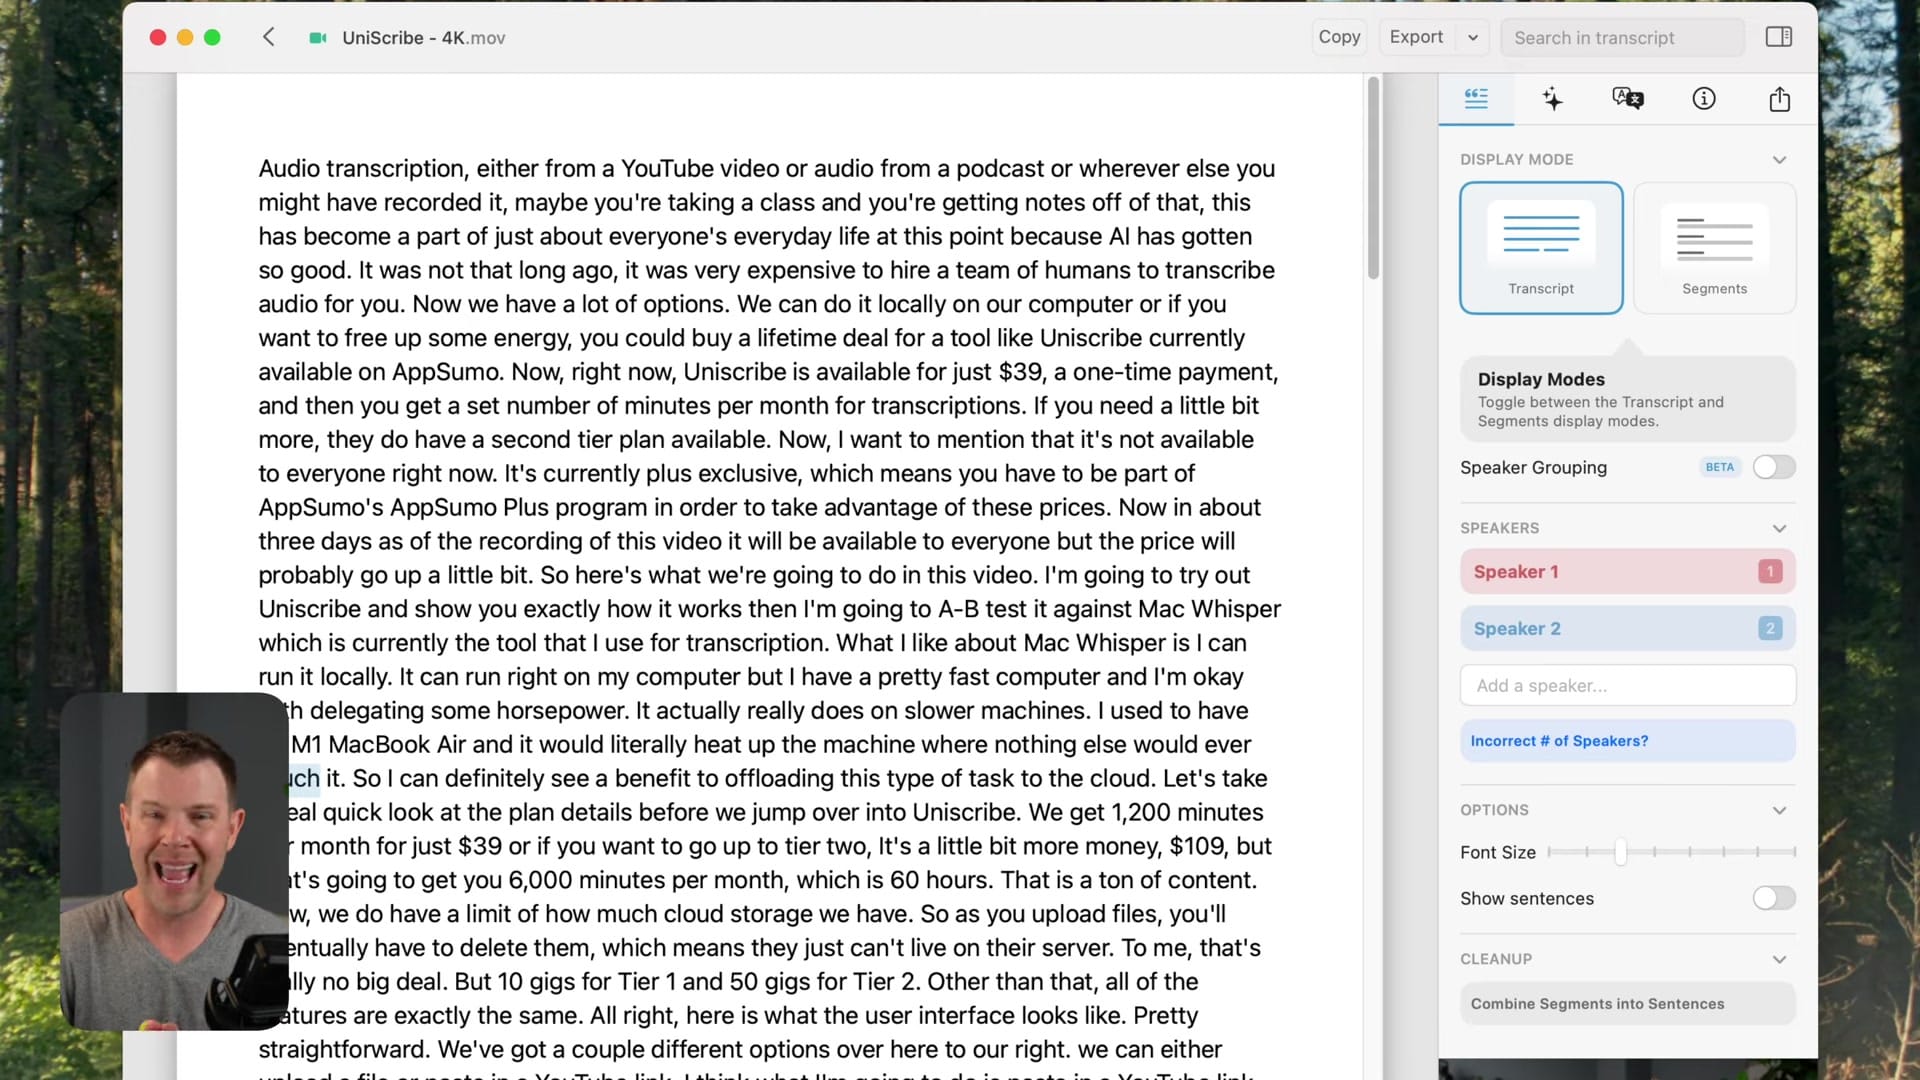
Task: Focus the Search in transcript field
Action: pyautogui.click(x=1622, y=37)
